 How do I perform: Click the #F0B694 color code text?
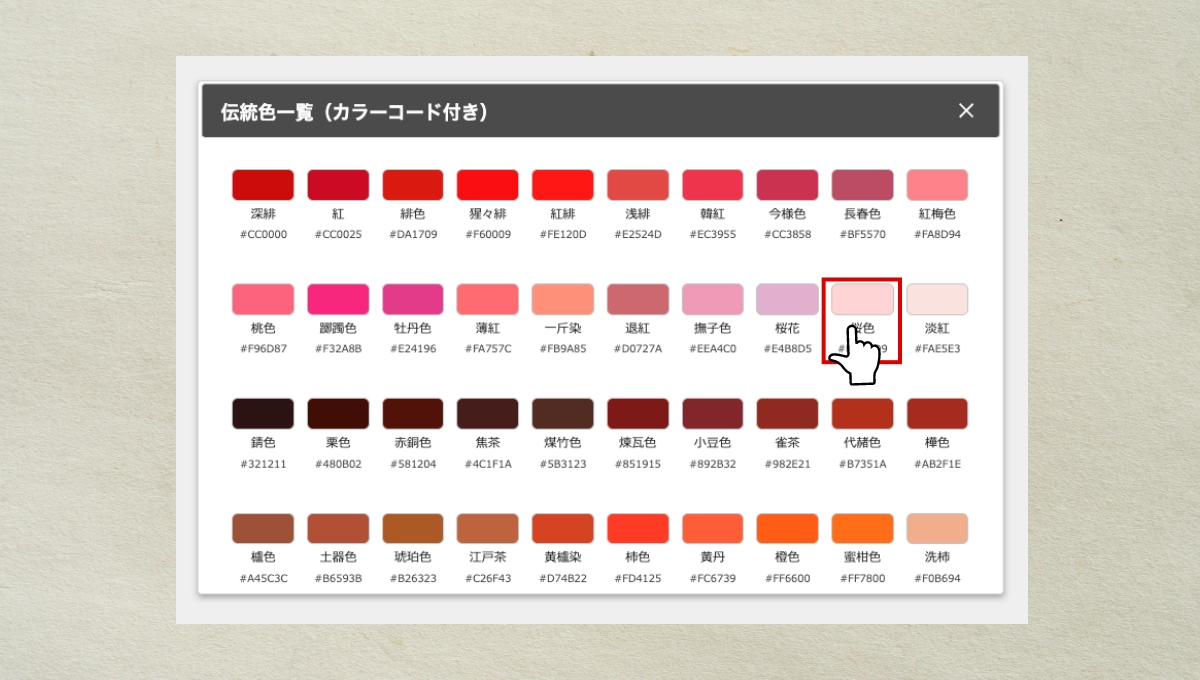click(937, 578)
